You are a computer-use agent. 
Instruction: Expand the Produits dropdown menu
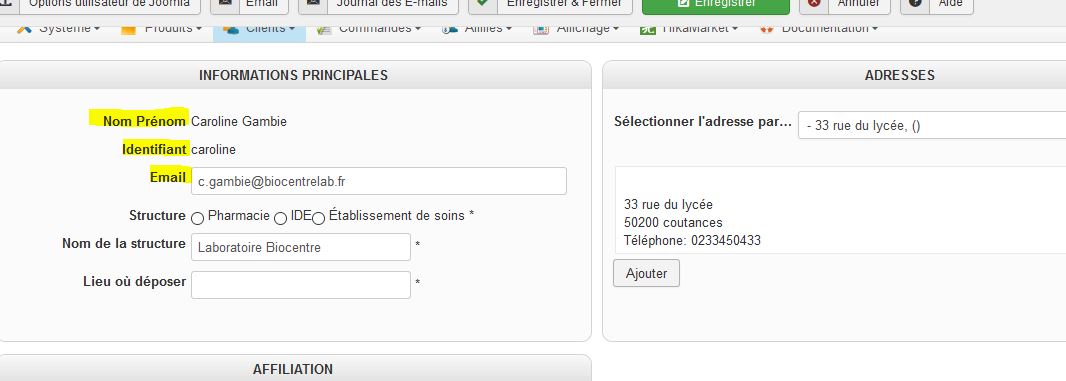coord(161,29)
